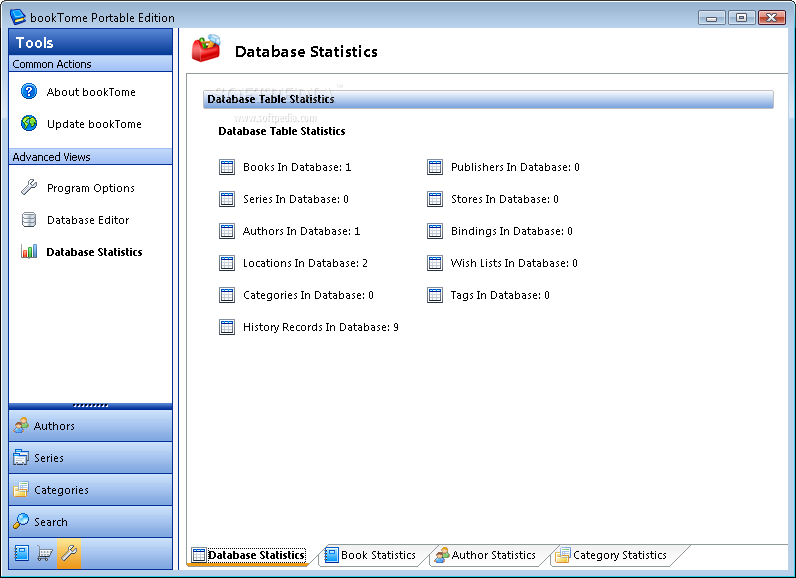Image resolution: width=796 pixels, height=578 pixels.
Task: Click 'Bindings In Database: 0' text
Action: pos(512,231)
